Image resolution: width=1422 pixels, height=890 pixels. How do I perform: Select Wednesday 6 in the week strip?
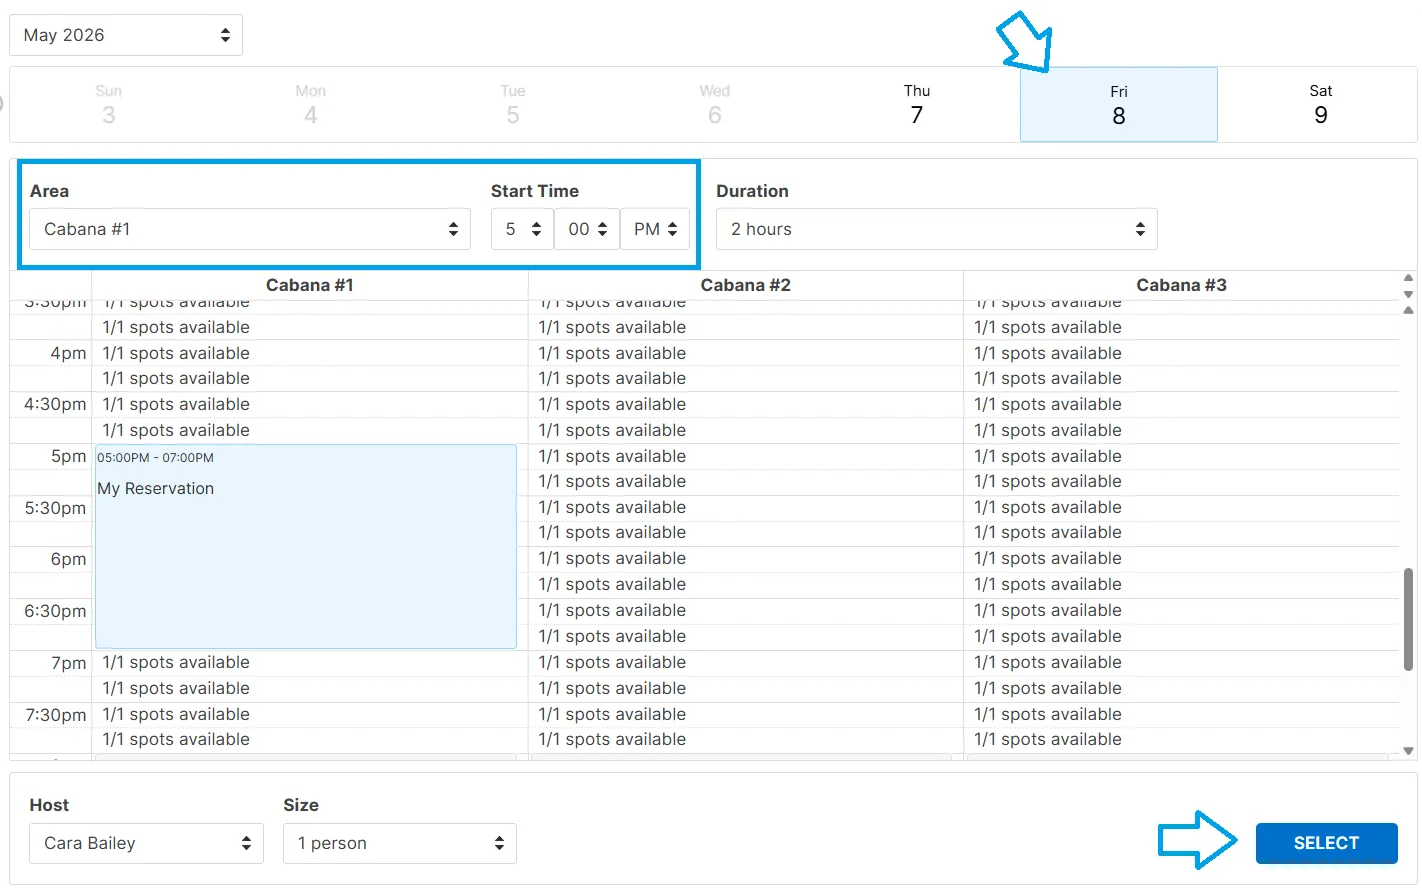point(715,105)
